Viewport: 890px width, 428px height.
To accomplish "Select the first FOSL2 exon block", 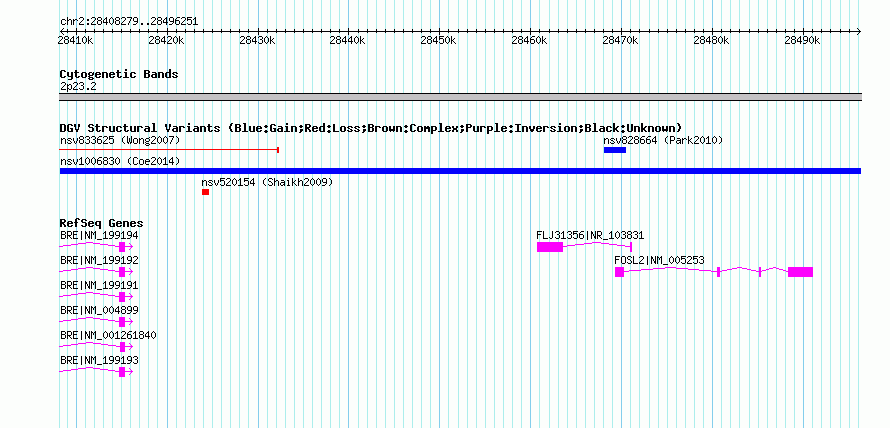I will [x=619, y=272].
